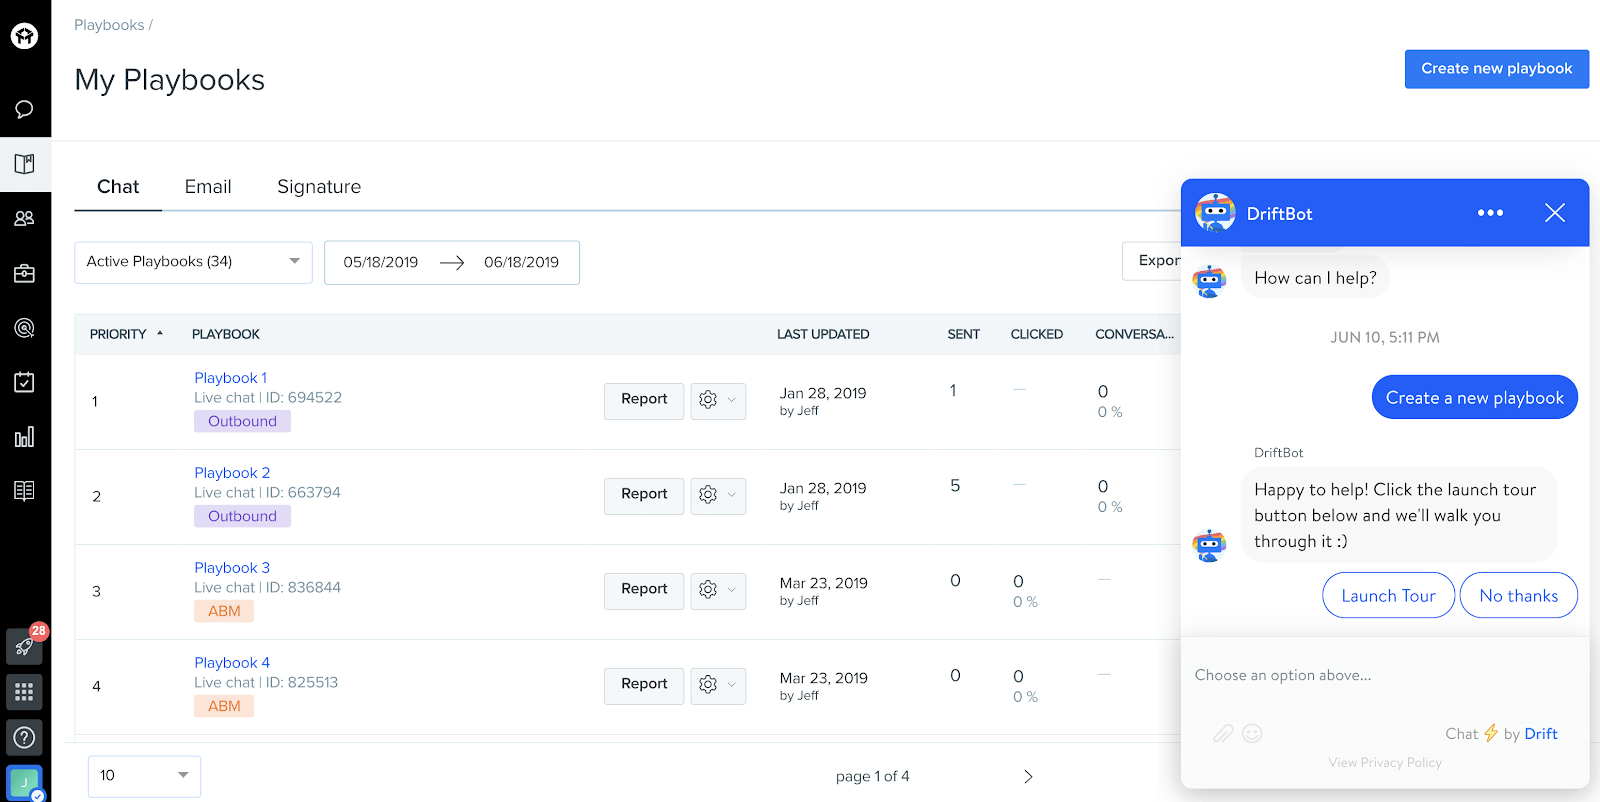Open Playbook 2 link

(232, 473)
